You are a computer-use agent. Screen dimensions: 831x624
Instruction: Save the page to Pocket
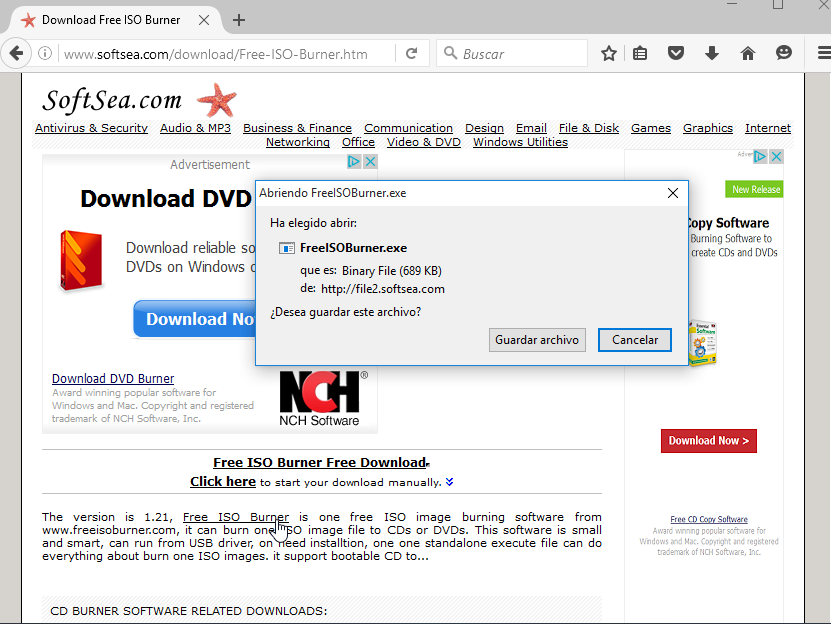676,52
